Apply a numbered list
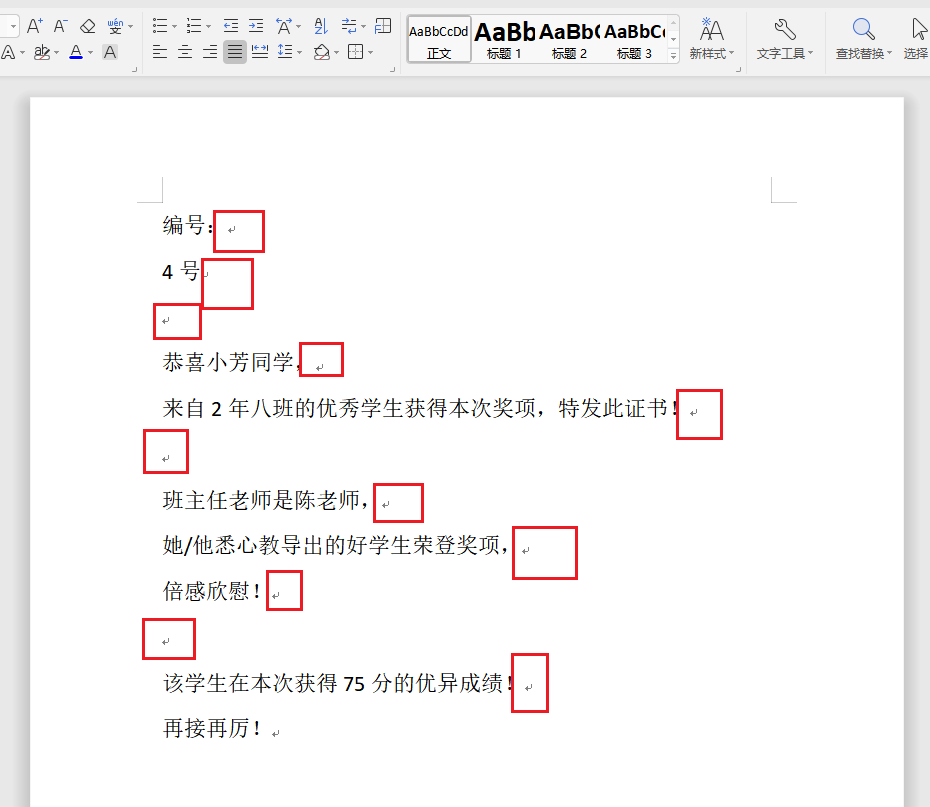The height and width of the screenshot is (807, 930). tap(194, 25)
